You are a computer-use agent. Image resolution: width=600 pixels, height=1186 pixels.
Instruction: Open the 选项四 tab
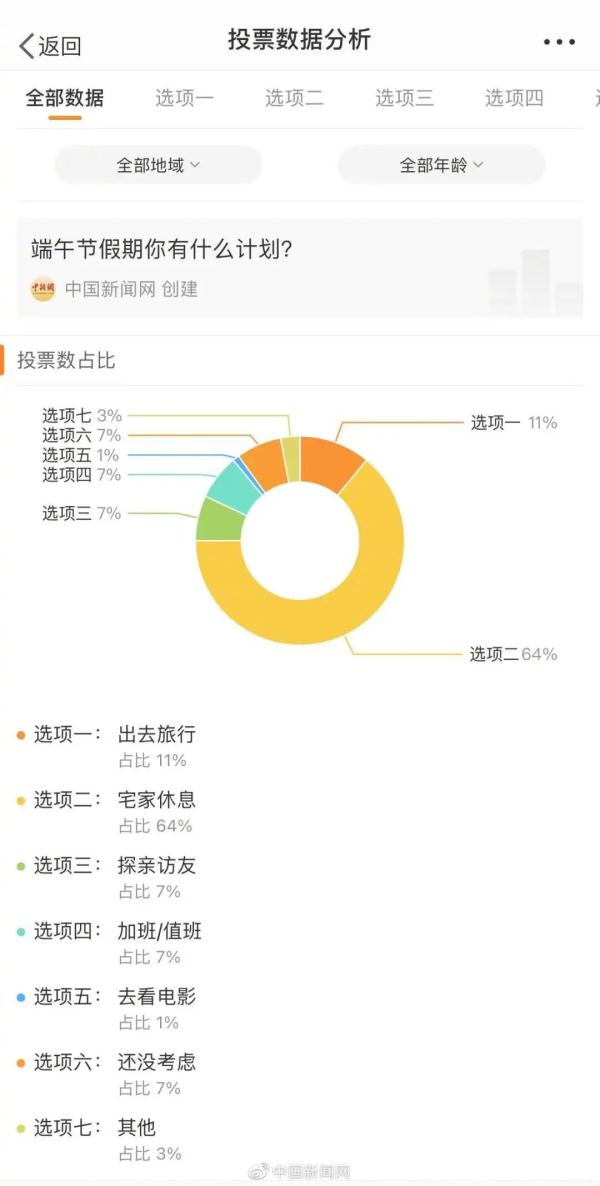pos(512,99)
